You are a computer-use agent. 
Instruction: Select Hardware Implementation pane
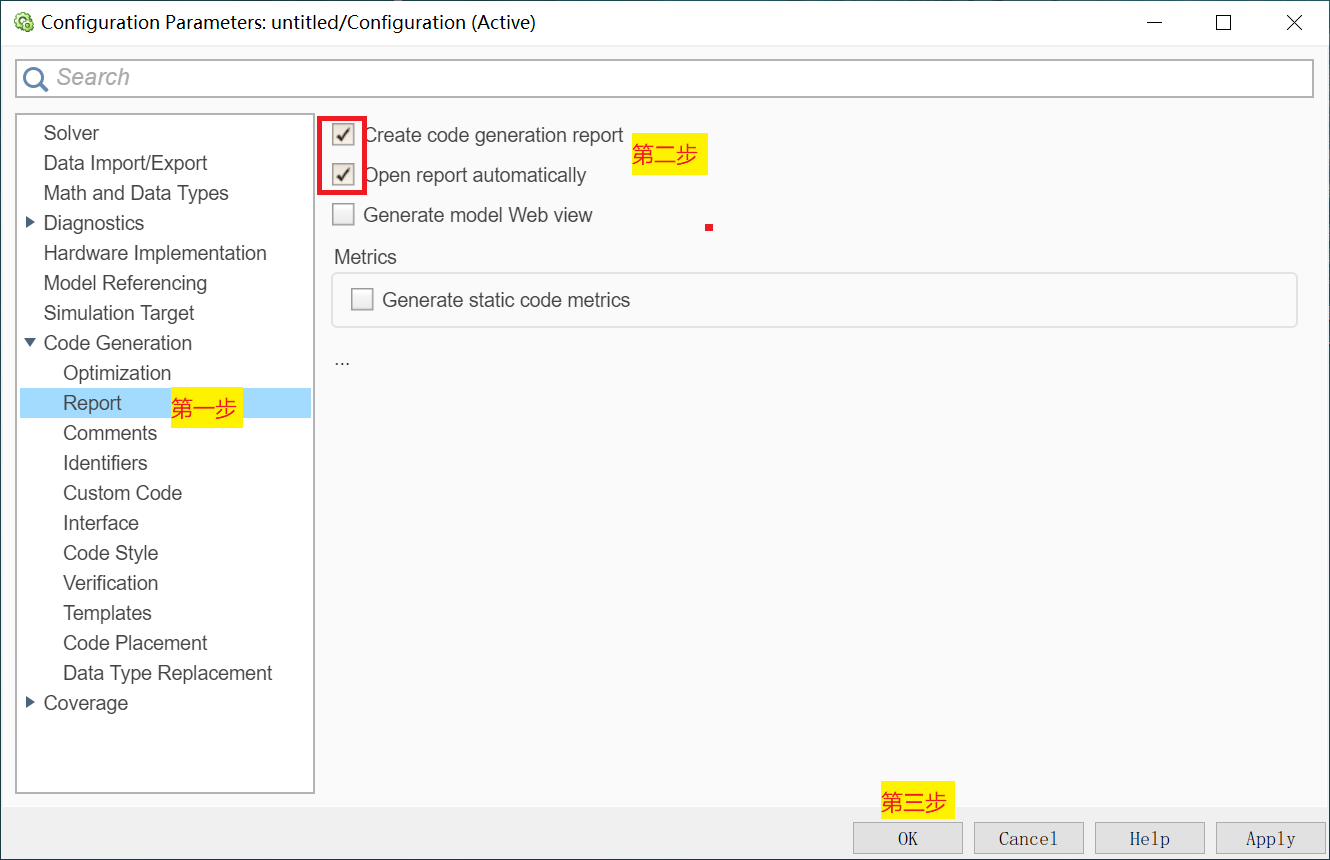tap(155, 253)
